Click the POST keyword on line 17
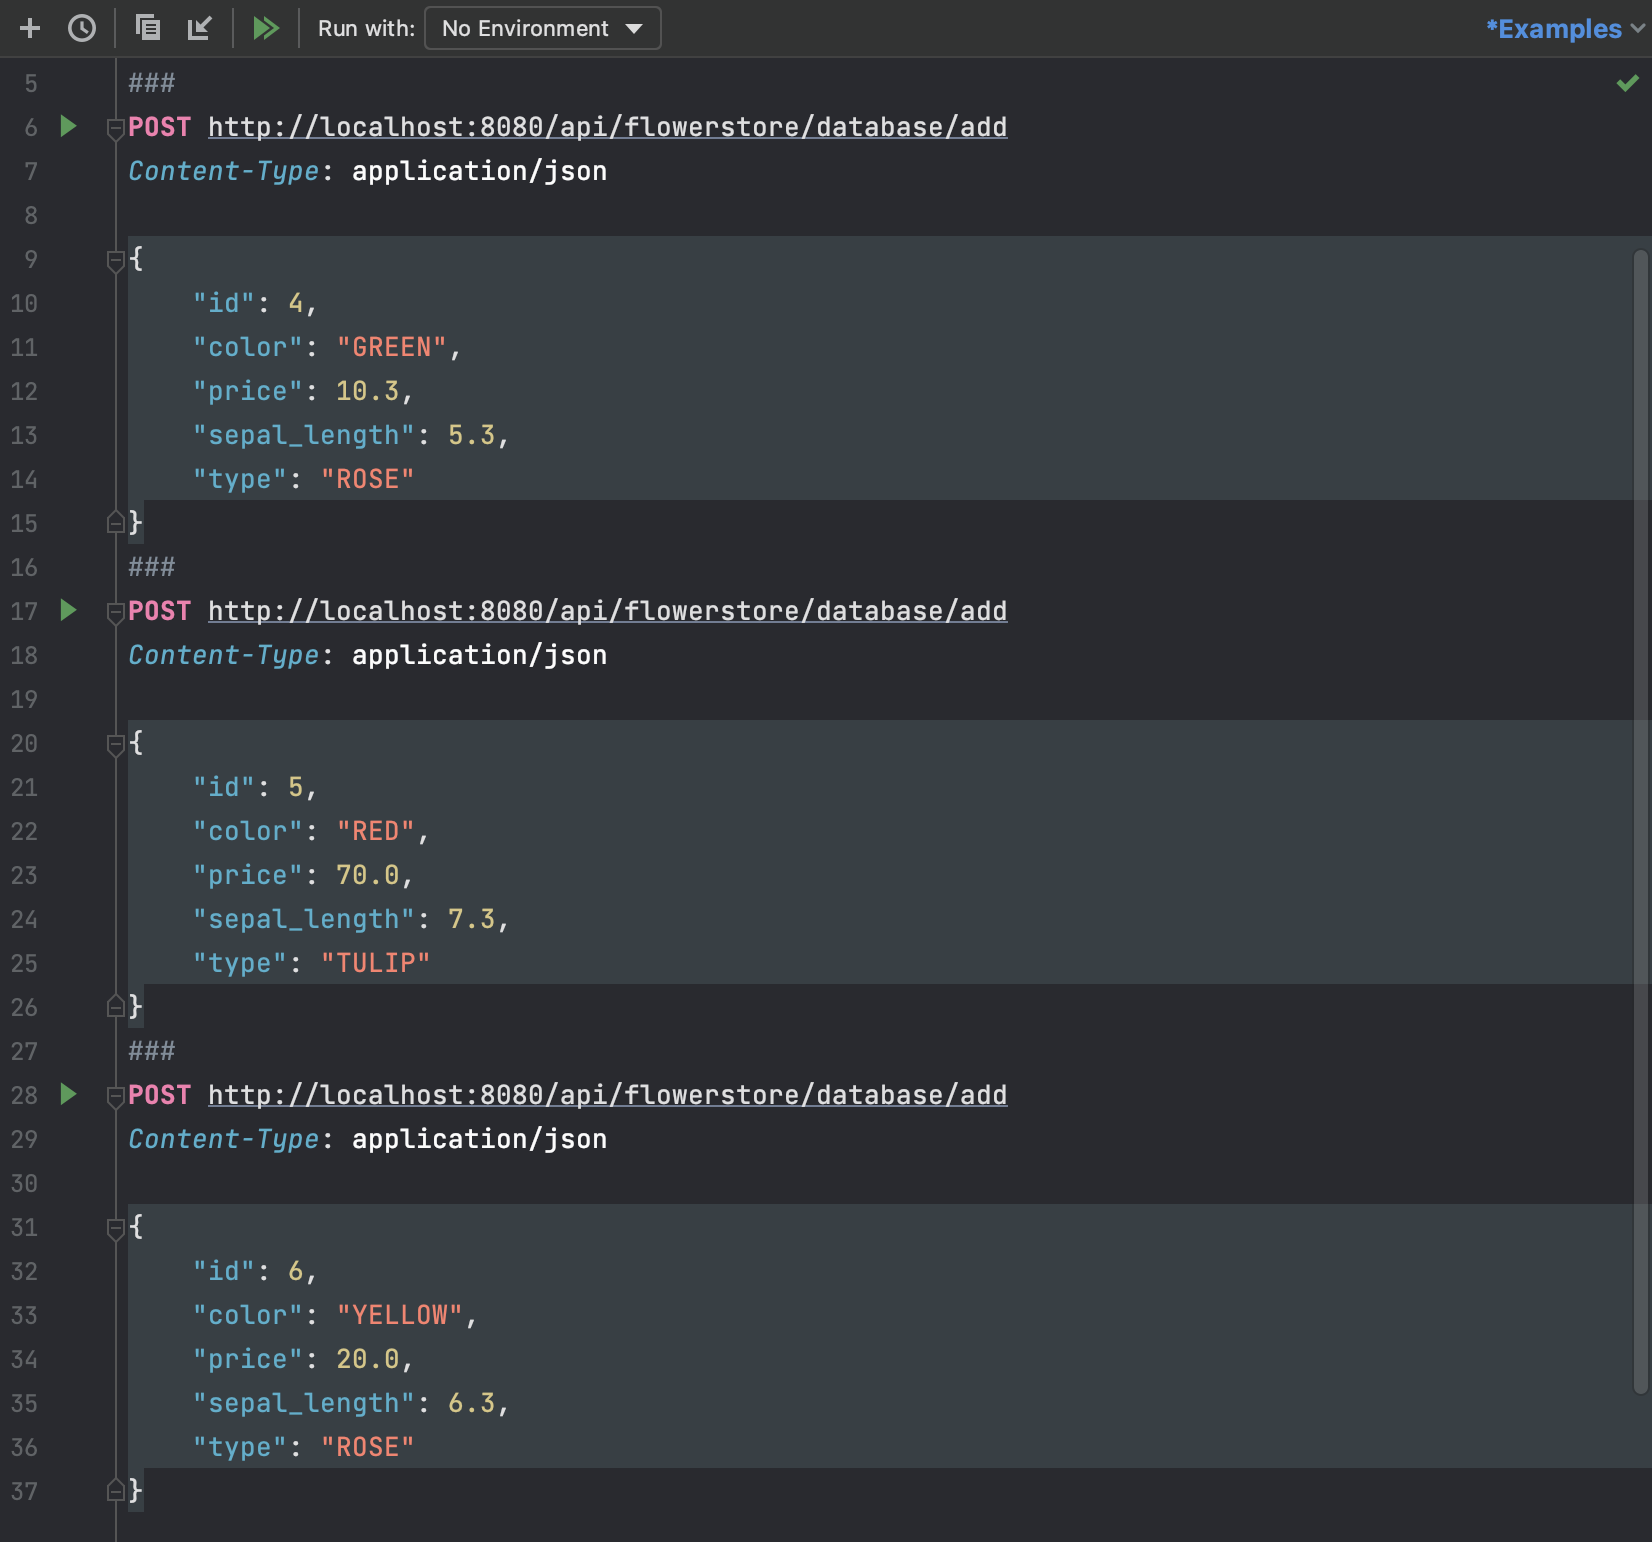The image size is (1652, 1542). click(x=160, y=611)
